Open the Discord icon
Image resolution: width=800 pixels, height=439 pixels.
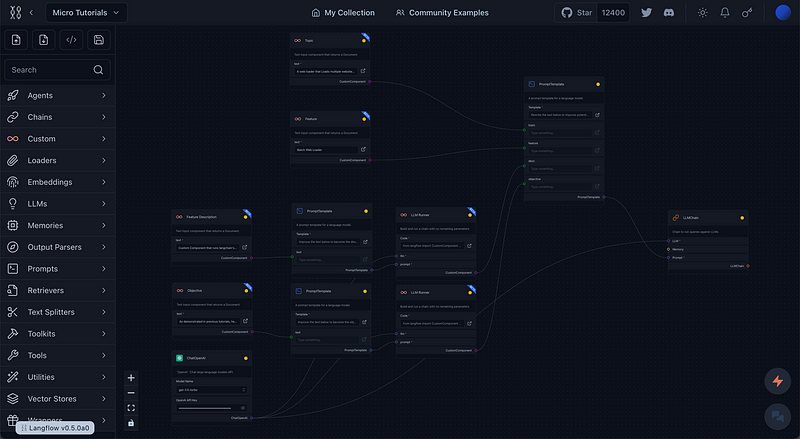tap(669, 13)
